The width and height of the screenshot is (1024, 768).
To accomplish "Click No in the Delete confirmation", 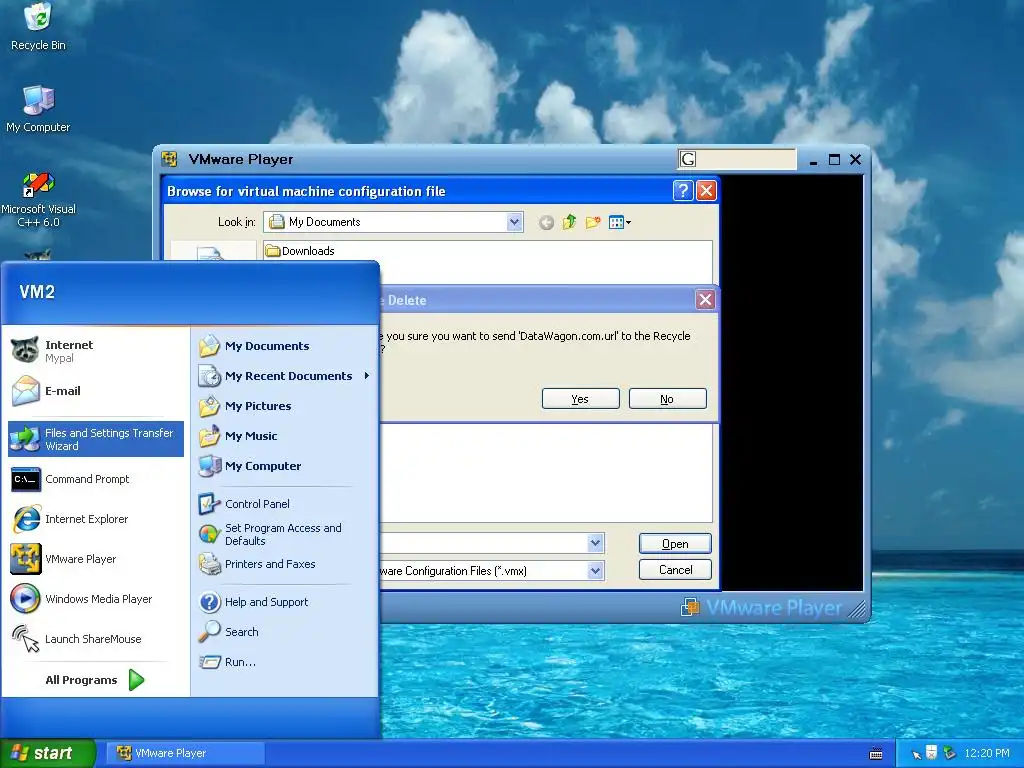I will click(x=667, y=398).
